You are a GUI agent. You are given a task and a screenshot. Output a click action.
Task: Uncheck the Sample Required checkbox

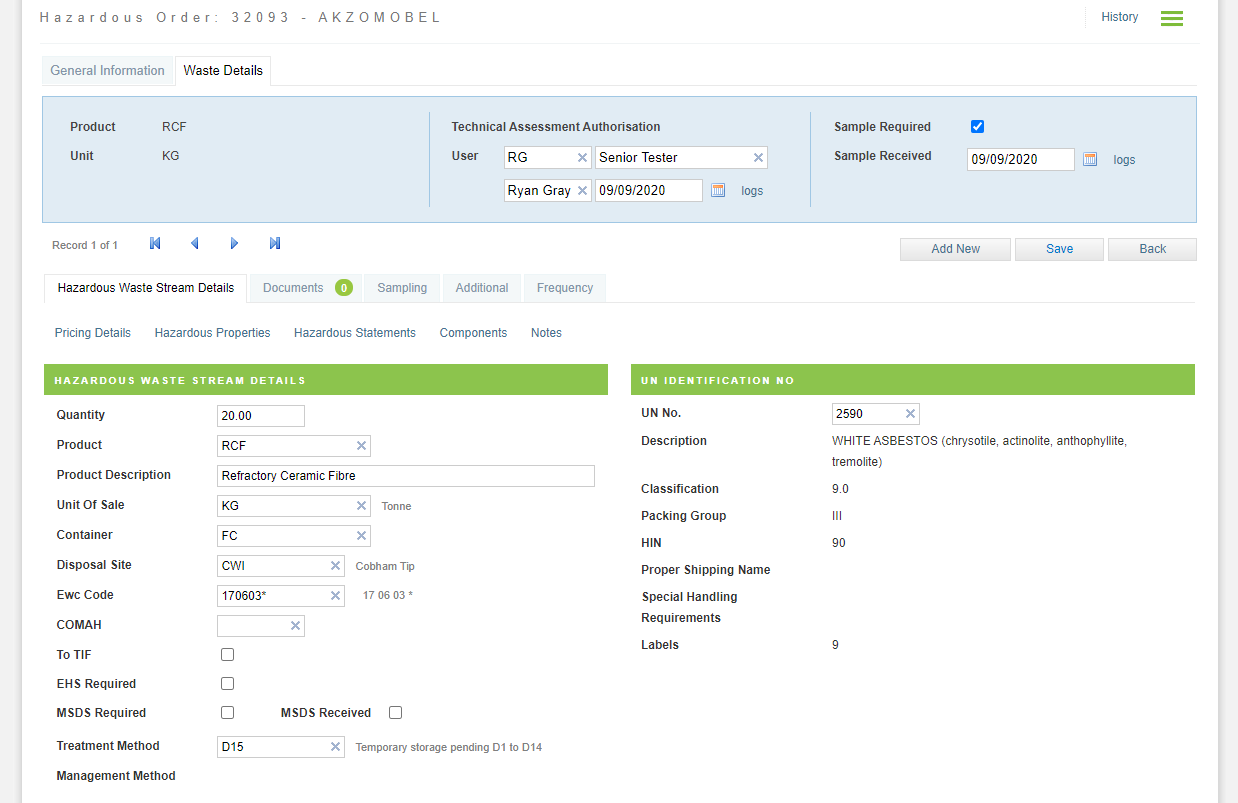[977, 126]
